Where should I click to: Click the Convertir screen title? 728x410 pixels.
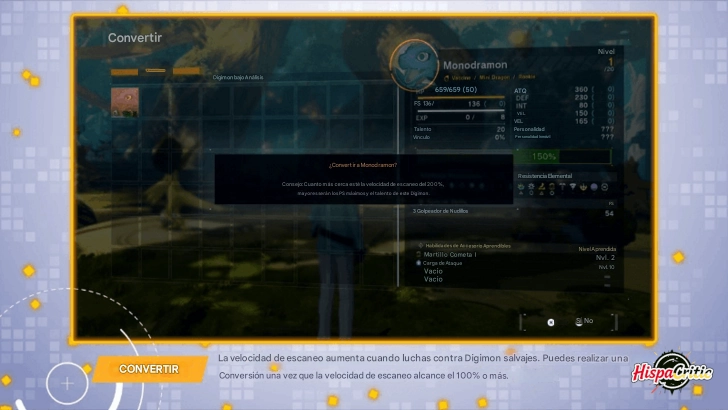pyautogui.click(x=135, y=38)
